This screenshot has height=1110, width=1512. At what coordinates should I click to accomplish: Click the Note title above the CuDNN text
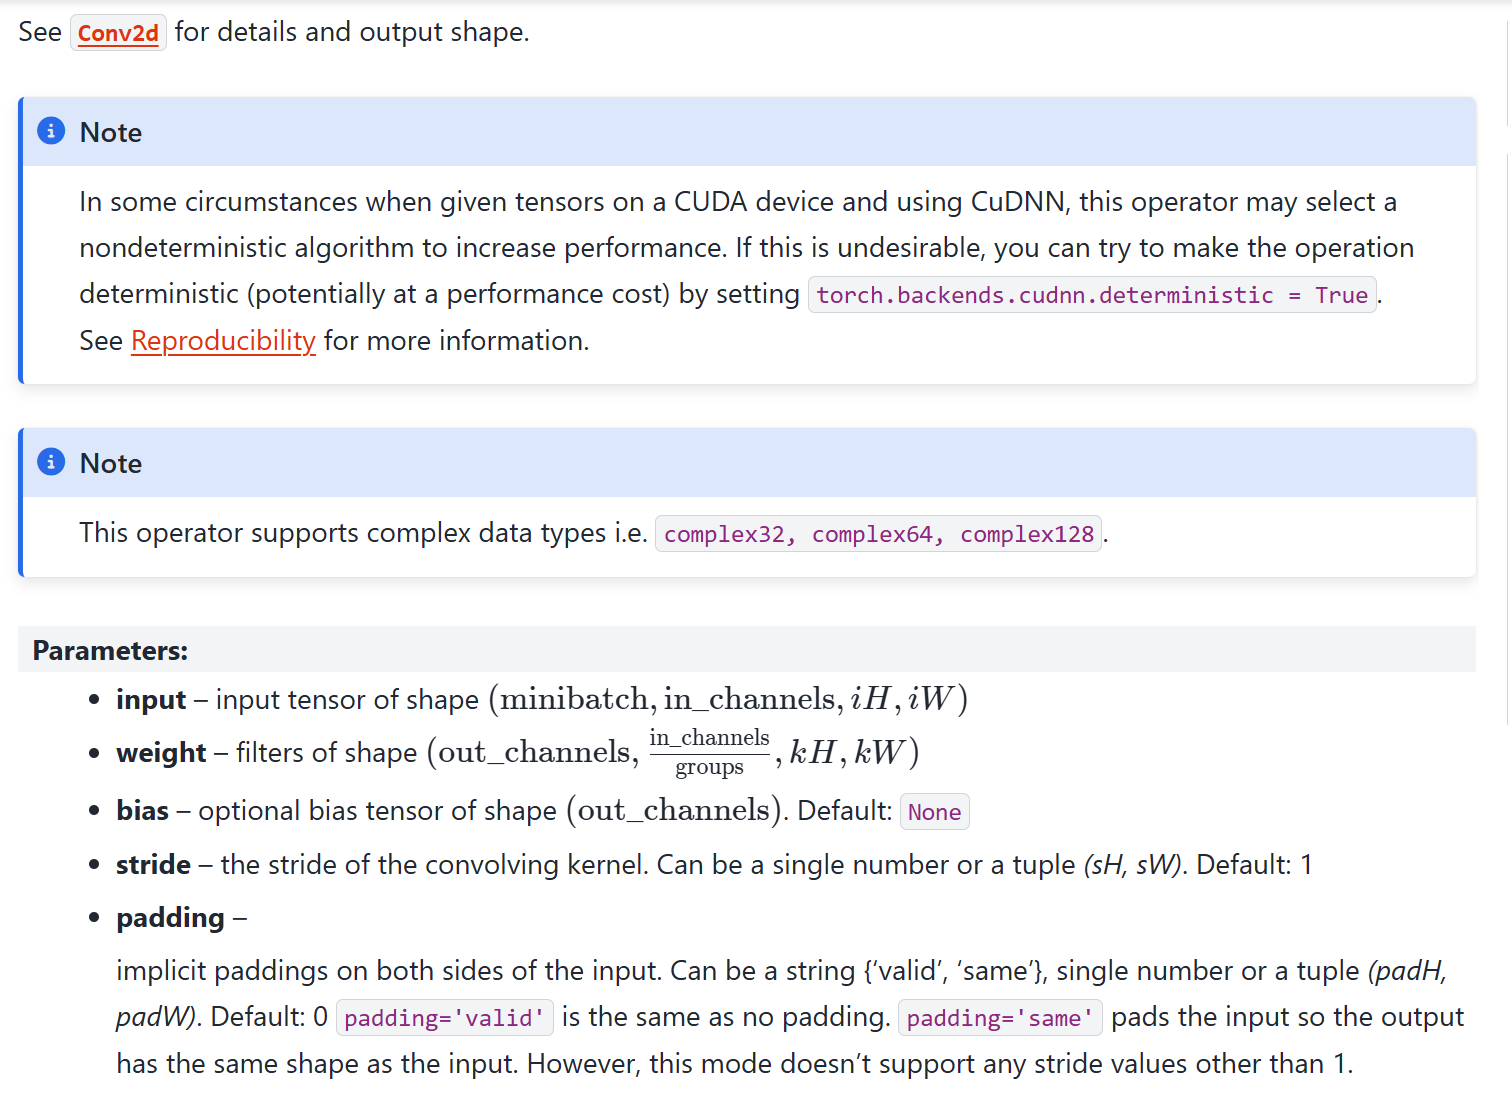click(111, 133)
